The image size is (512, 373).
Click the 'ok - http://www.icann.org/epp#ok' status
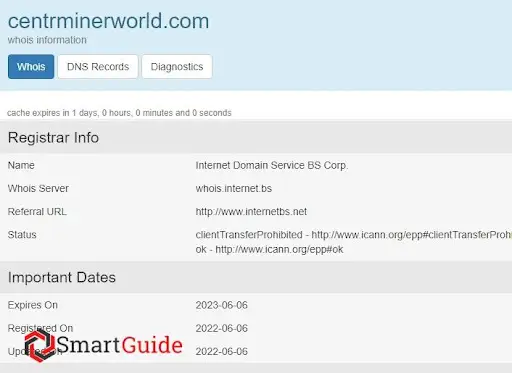269,249
